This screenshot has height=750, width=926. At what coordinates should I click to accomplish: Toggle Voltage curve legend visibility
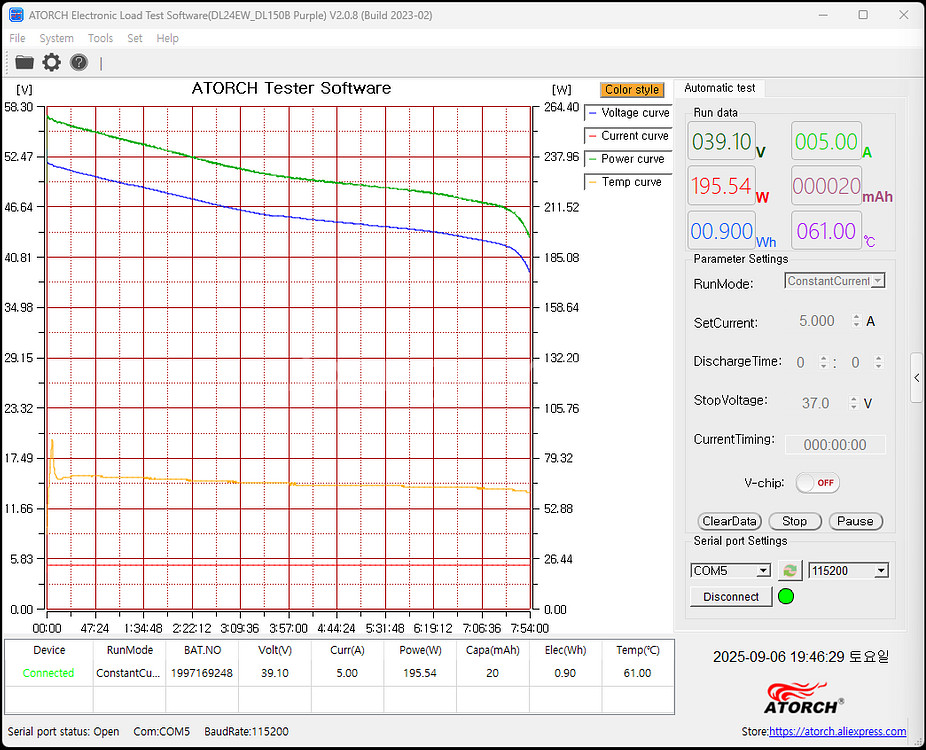click(628, 113)
